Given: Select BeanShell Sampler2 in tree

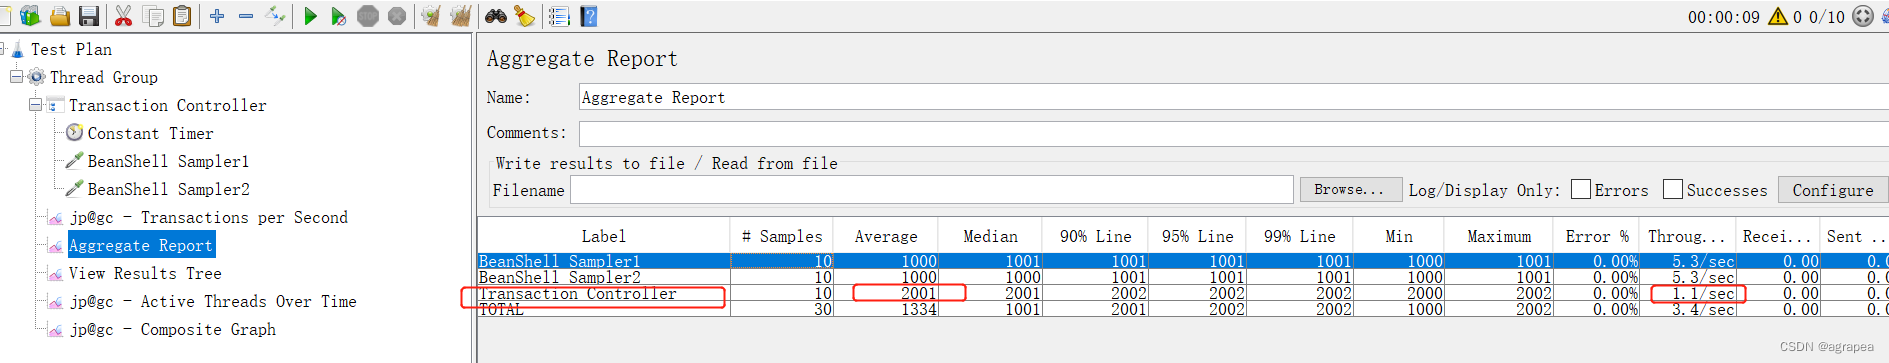Looking at the screenshot, I should [x=168, y=189].
